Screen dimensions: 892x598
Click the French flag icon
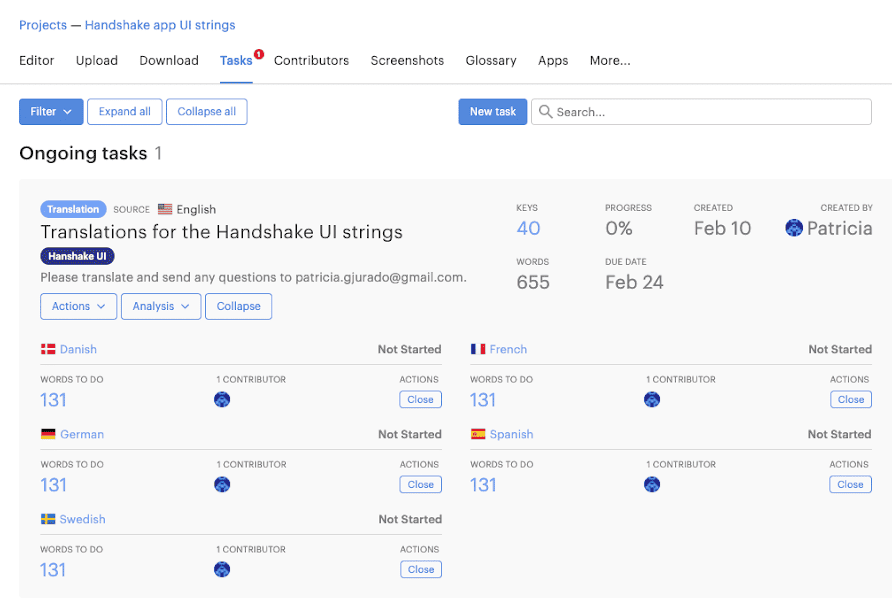[x=478, y=349]
